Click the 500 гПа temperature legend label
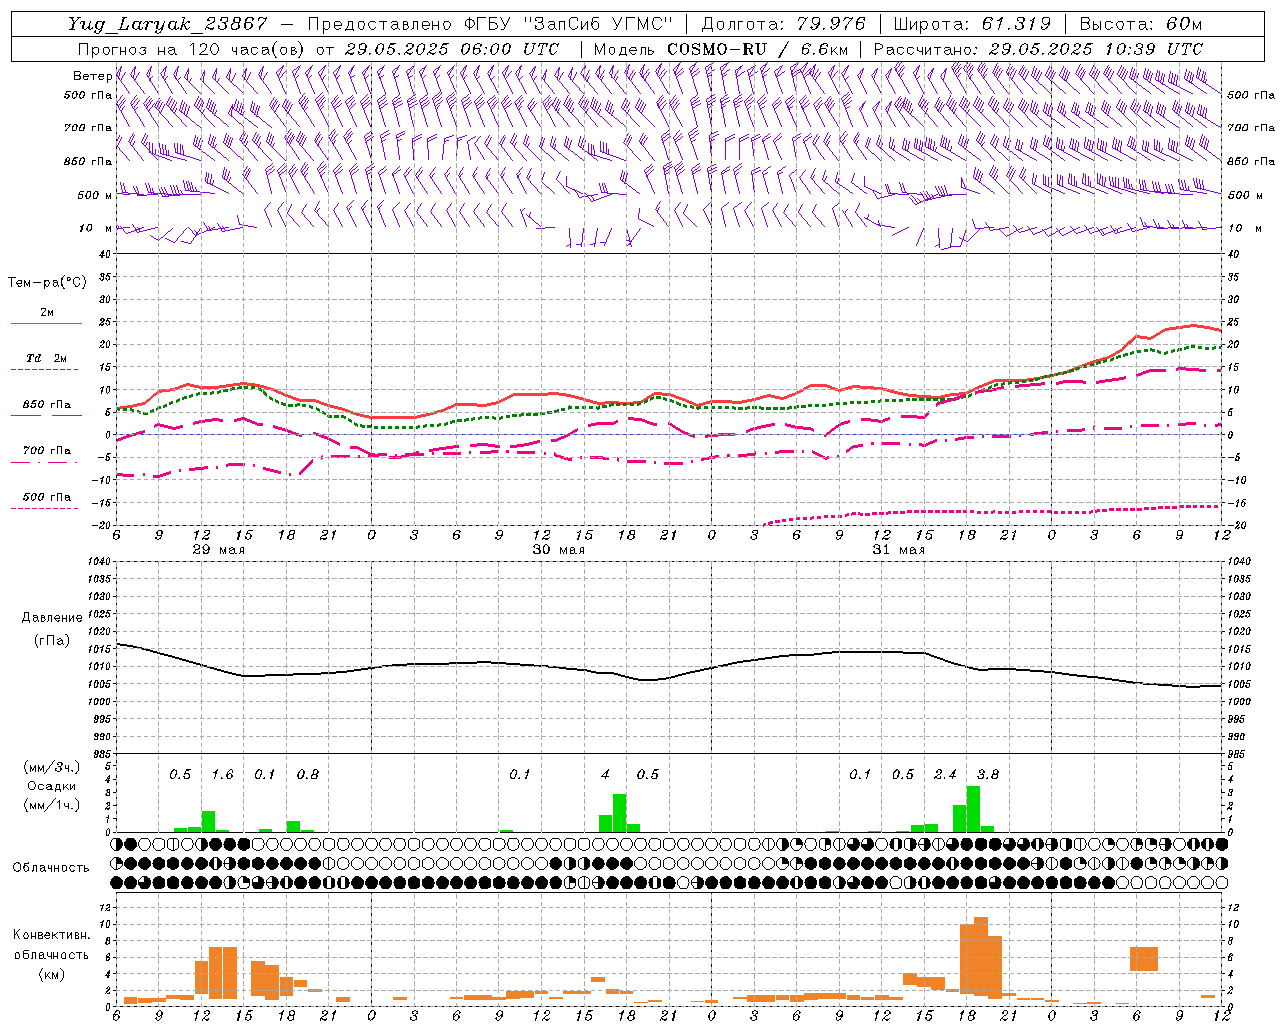Image resolution: width=1280 pixels, height=1024 pixels. [46, 497]
